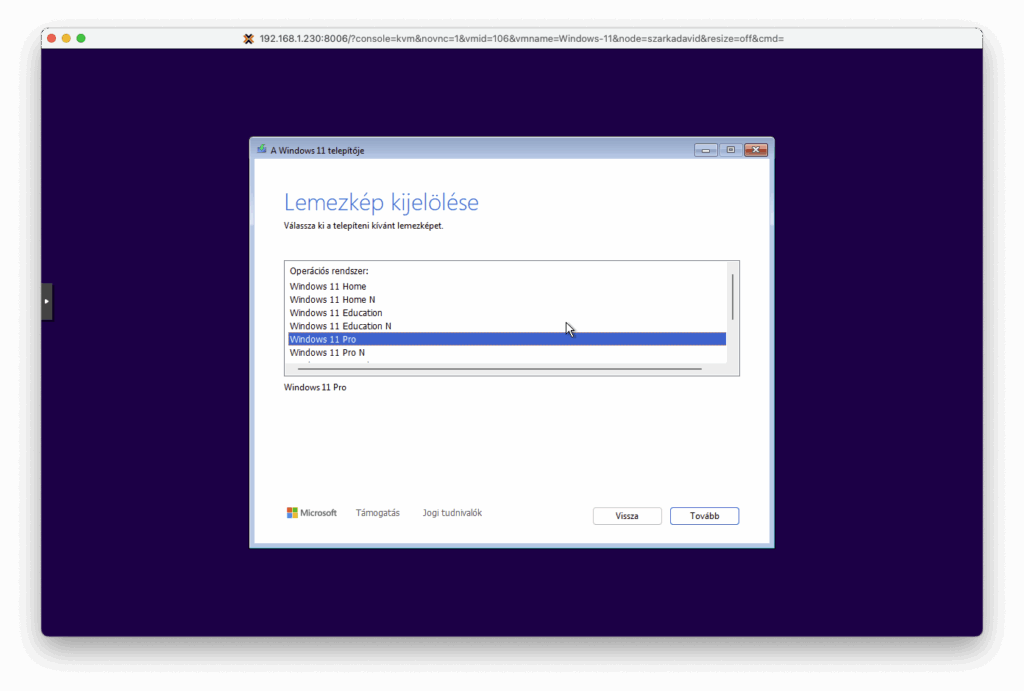Maximize the Windows 11 setup dialog
This screenshot has height=691, width=1024.
[731, 150]
